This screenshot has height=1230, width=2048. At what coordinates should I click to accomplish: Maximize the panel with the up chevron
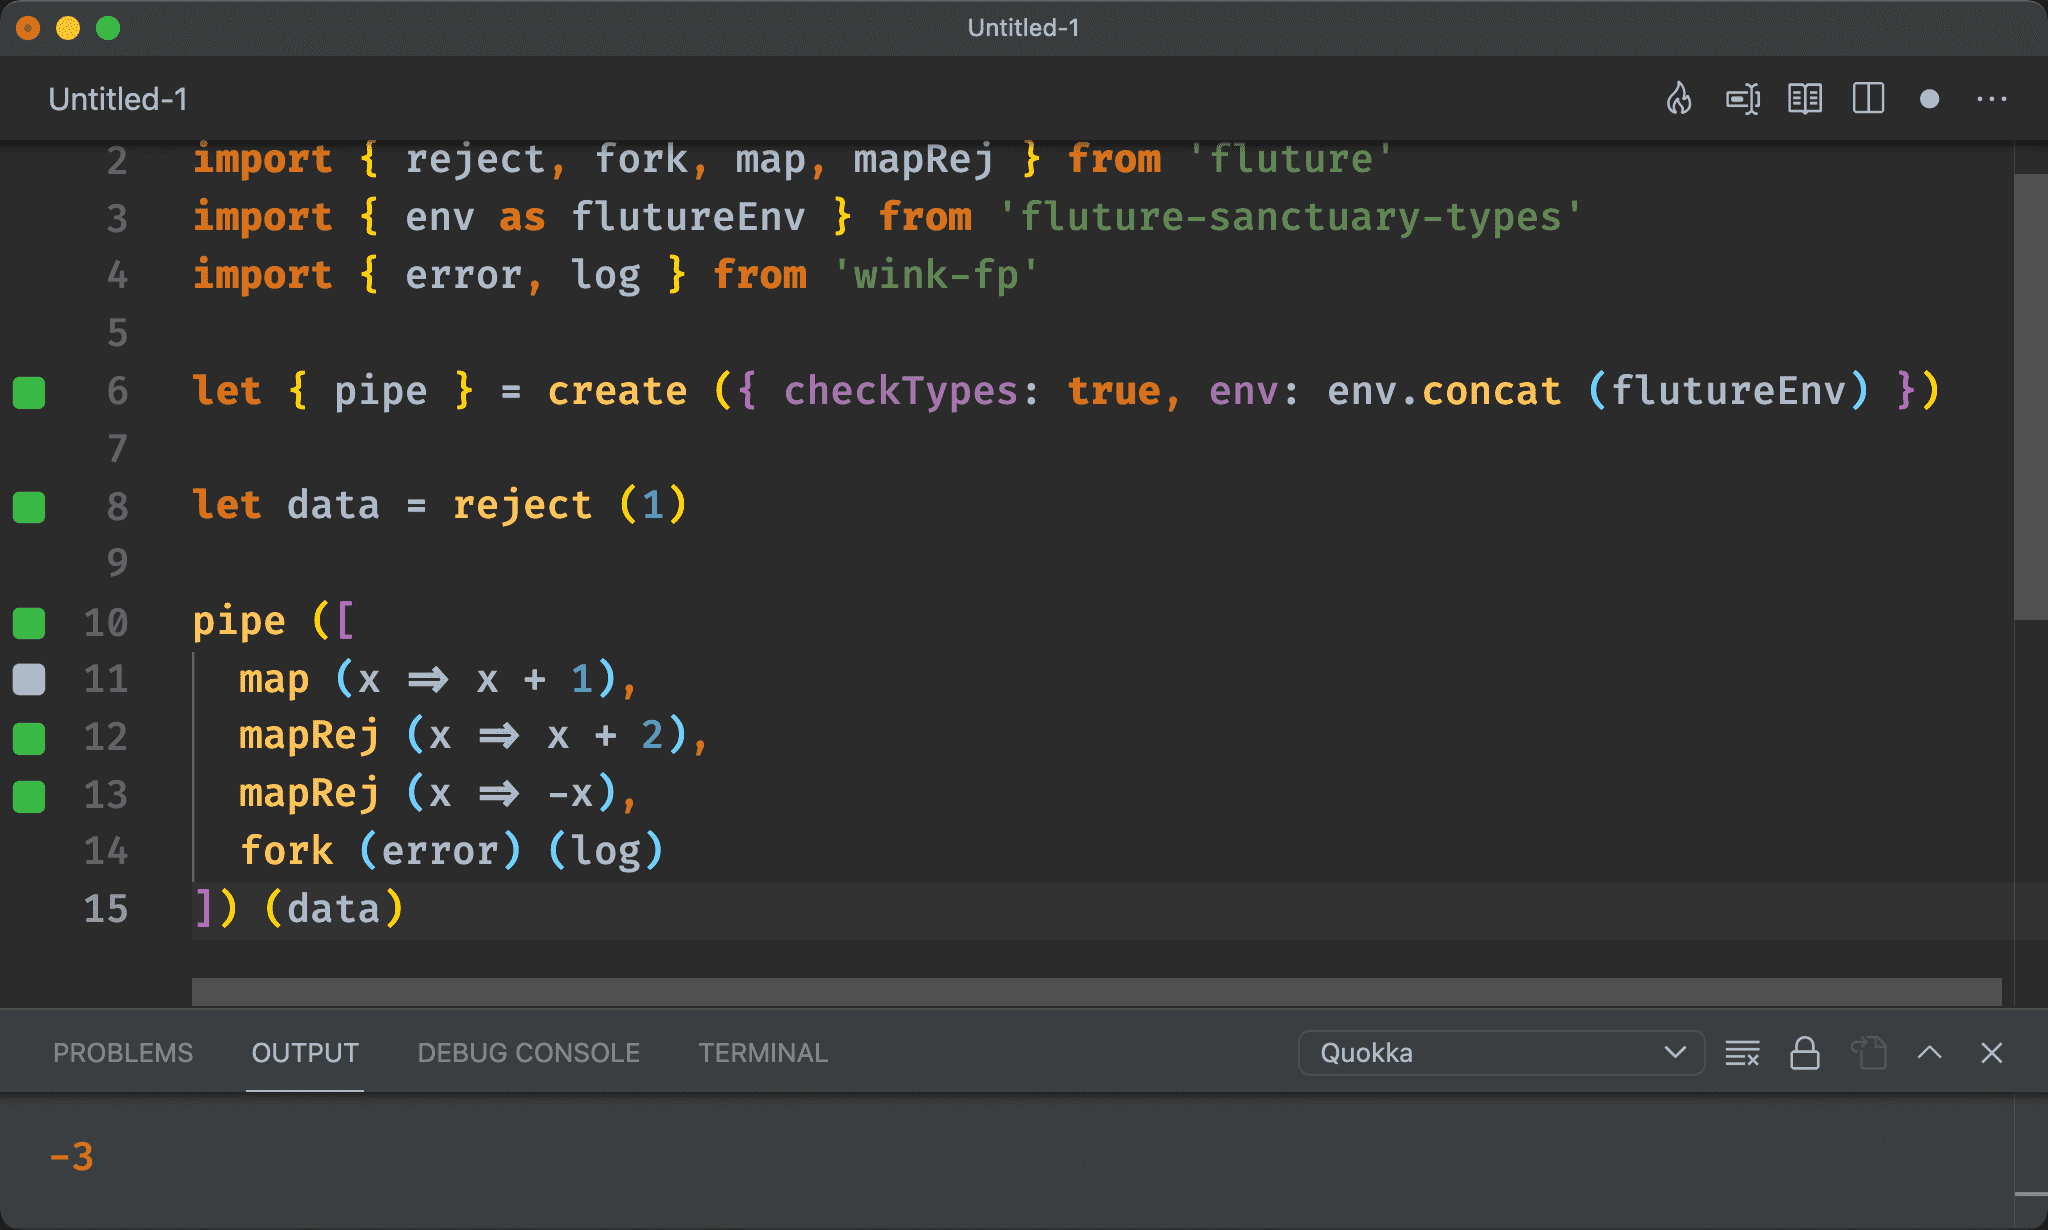click(1930, 1053)
